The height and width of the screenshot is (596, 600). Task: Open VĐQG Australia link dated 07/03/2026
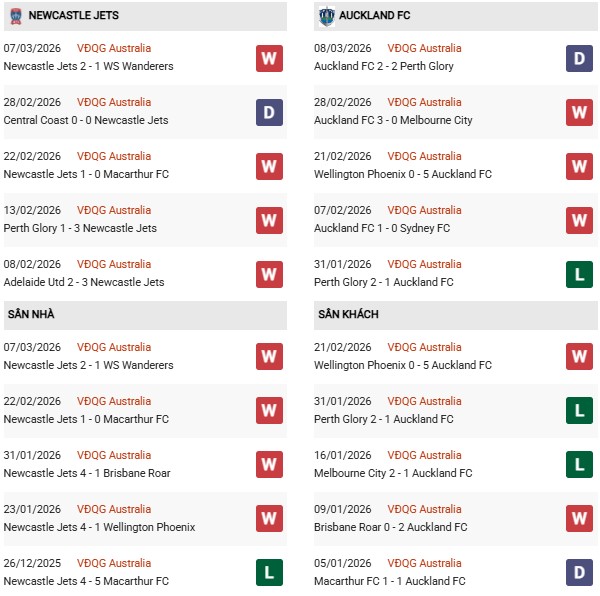coord(114,48)
